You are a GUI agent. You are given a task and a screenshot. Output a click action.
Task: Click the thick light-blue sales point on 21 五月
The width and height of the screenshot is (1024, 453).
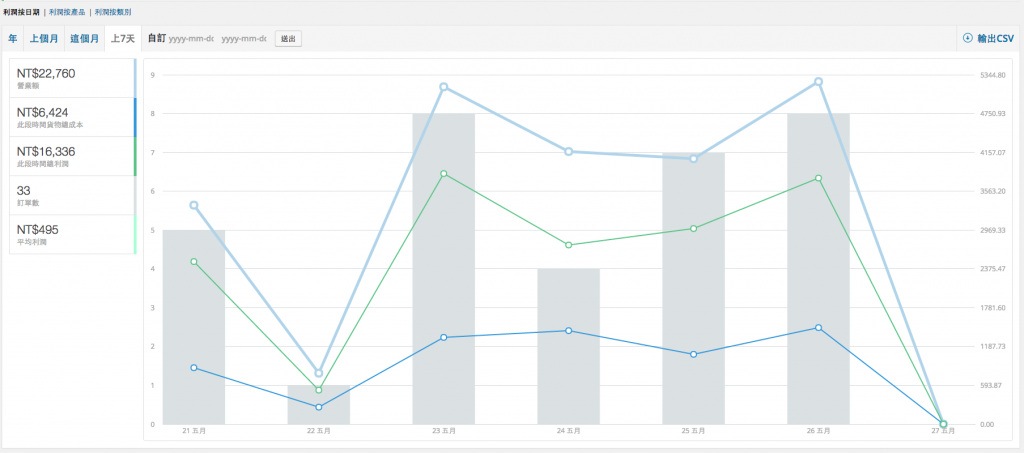tap(194, 205)
